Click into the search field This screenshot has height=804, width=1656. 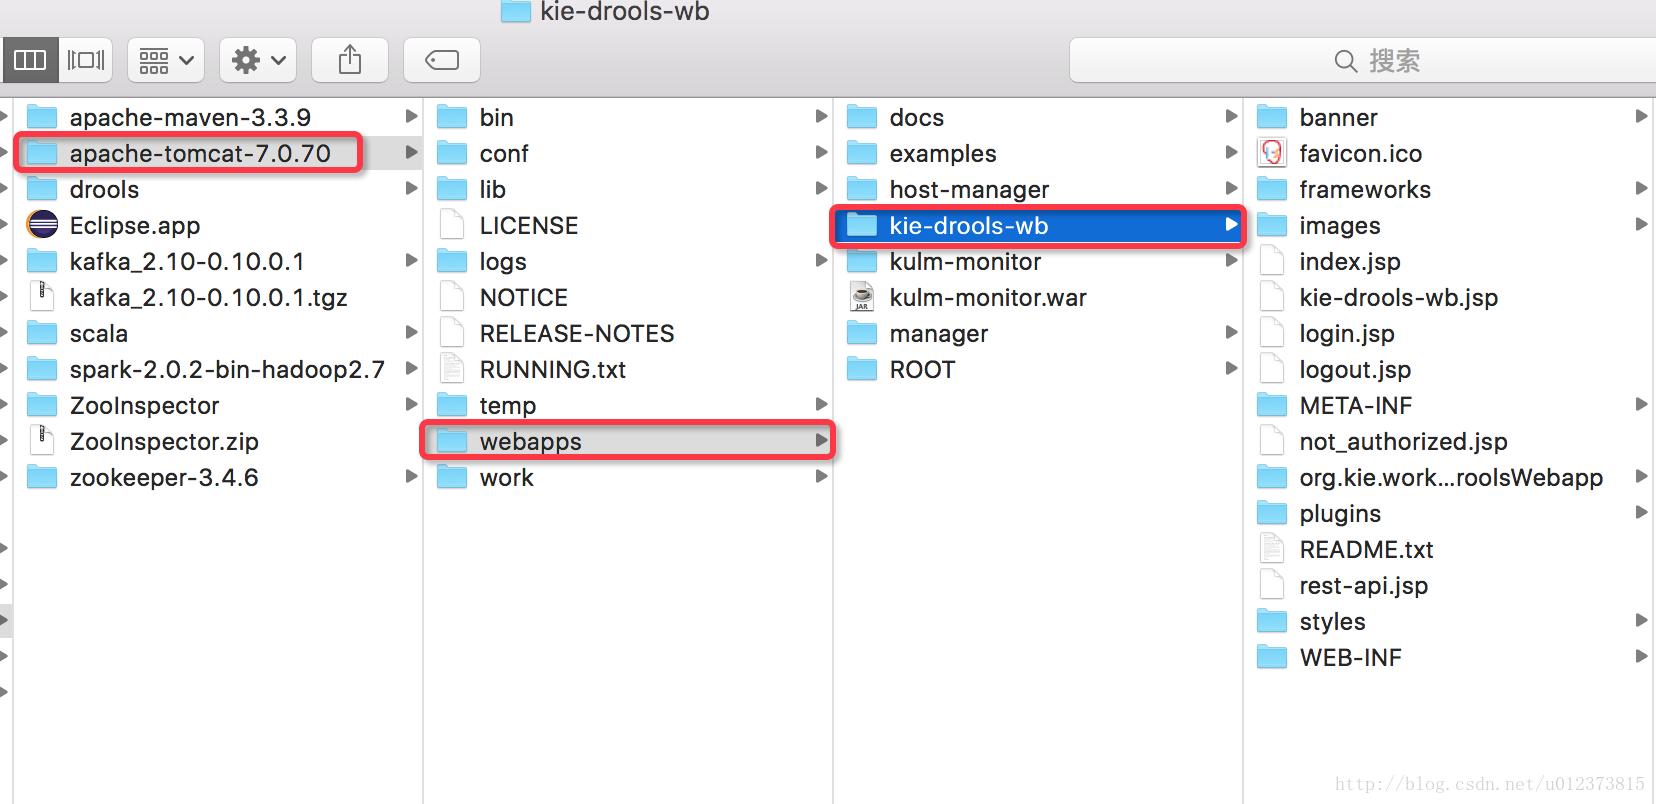tap(1362, 61)
